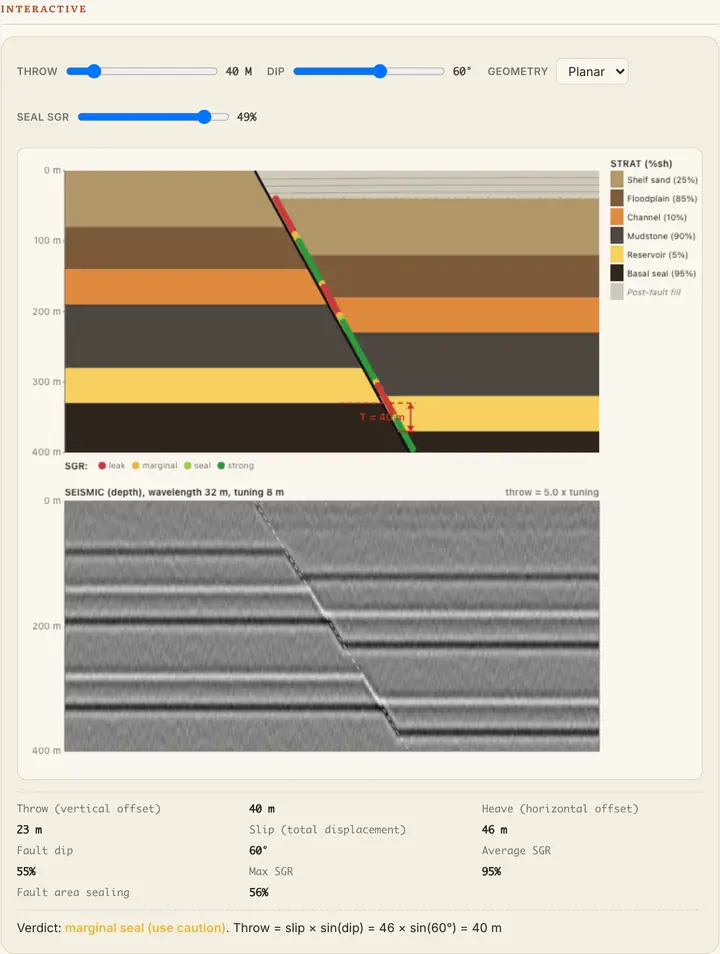Click the "SGR:" legend label
The image size is (720, 954).
point(76,465)
